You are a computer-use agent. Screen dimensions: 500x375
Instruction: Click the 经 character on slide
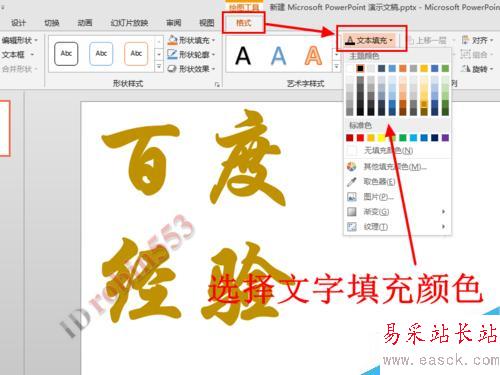(142, 280)
